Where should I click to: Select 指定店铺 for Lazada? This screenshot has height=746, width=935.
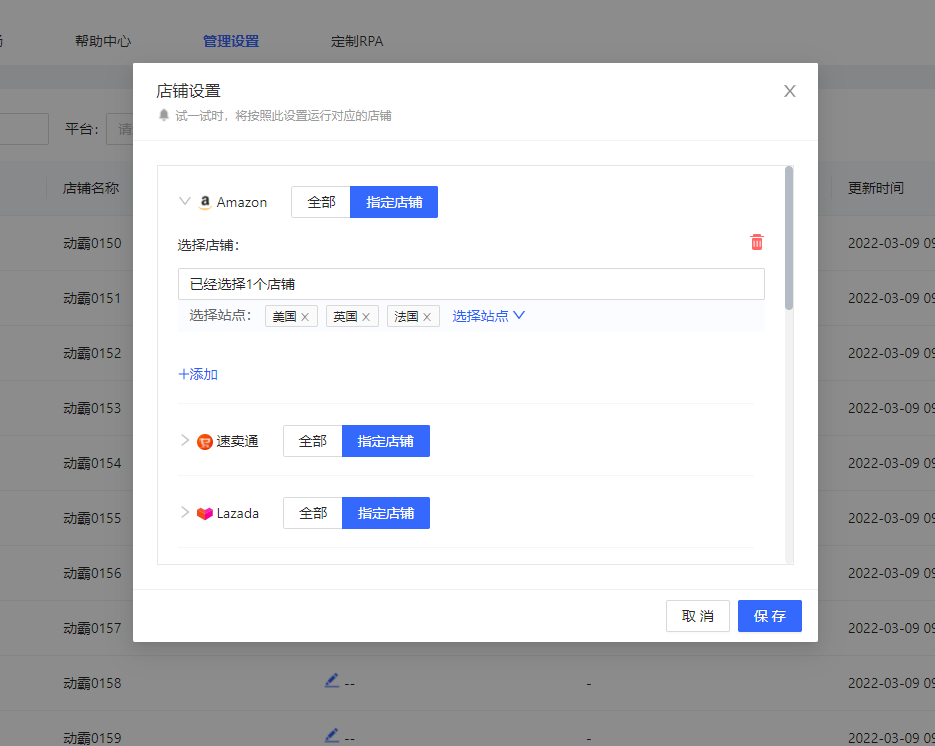386,513
